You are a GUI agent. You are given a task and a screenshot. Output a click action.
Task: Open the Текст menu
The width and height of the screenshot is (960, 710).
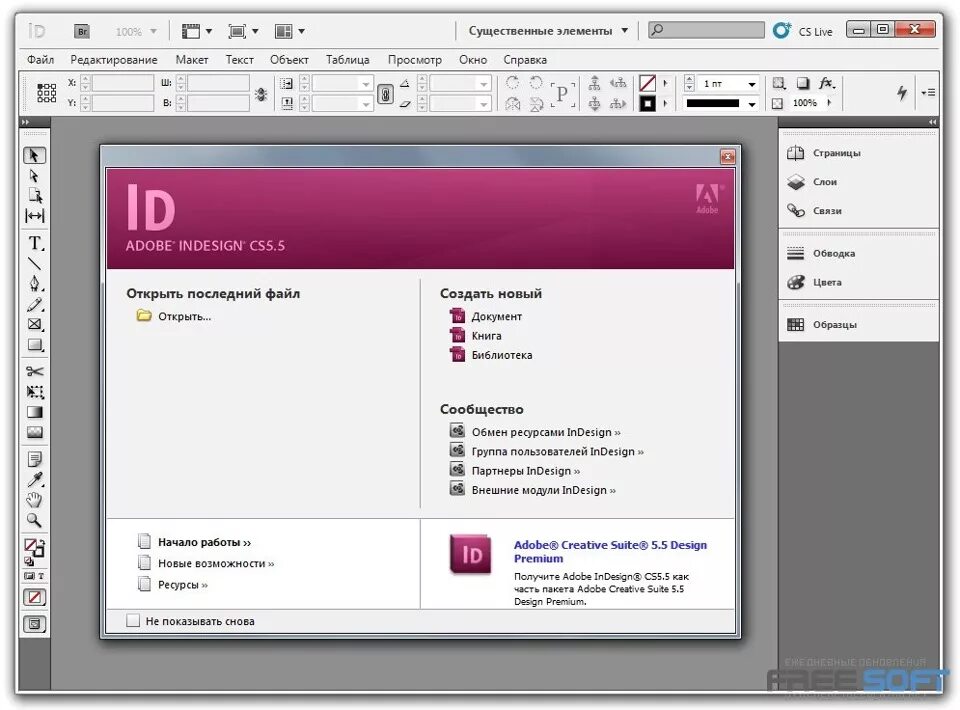pos(239,60)
